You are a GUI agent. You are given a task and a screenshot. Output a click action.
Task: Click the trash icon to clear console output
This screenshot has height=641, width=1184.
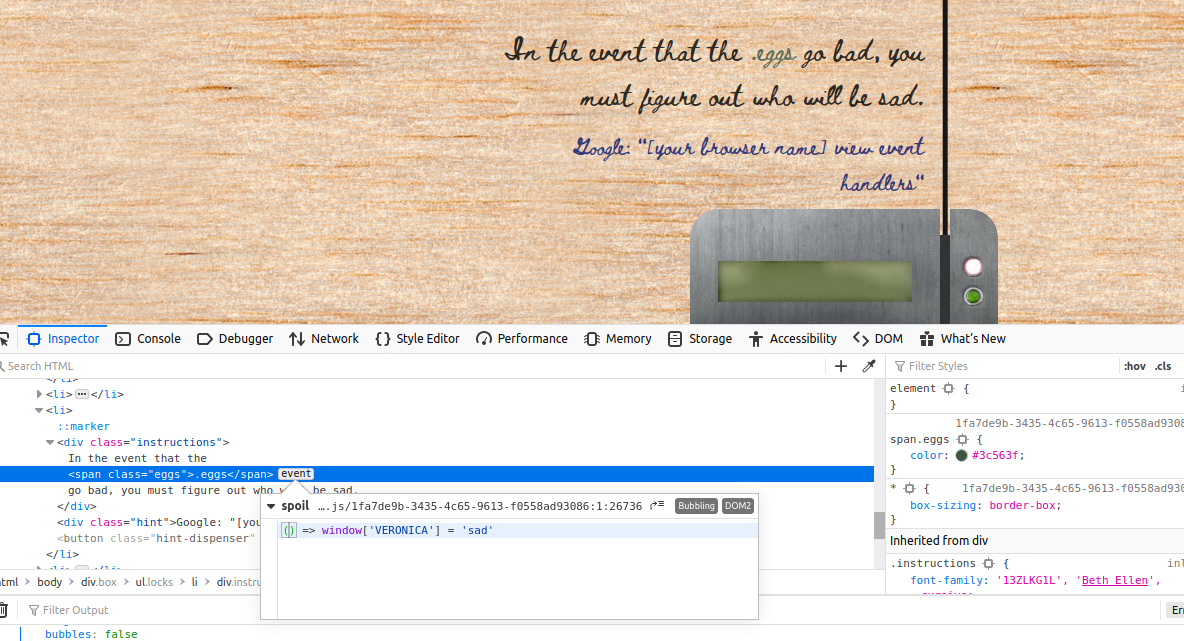tap(4, 610)
